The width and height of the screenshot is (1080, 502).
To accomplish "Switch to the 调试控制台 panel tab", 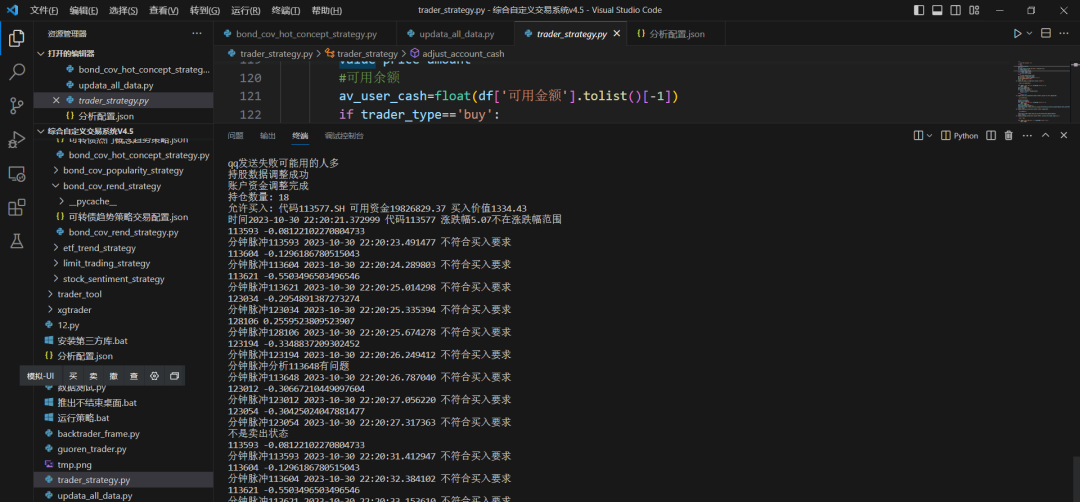I will (344, 136).
